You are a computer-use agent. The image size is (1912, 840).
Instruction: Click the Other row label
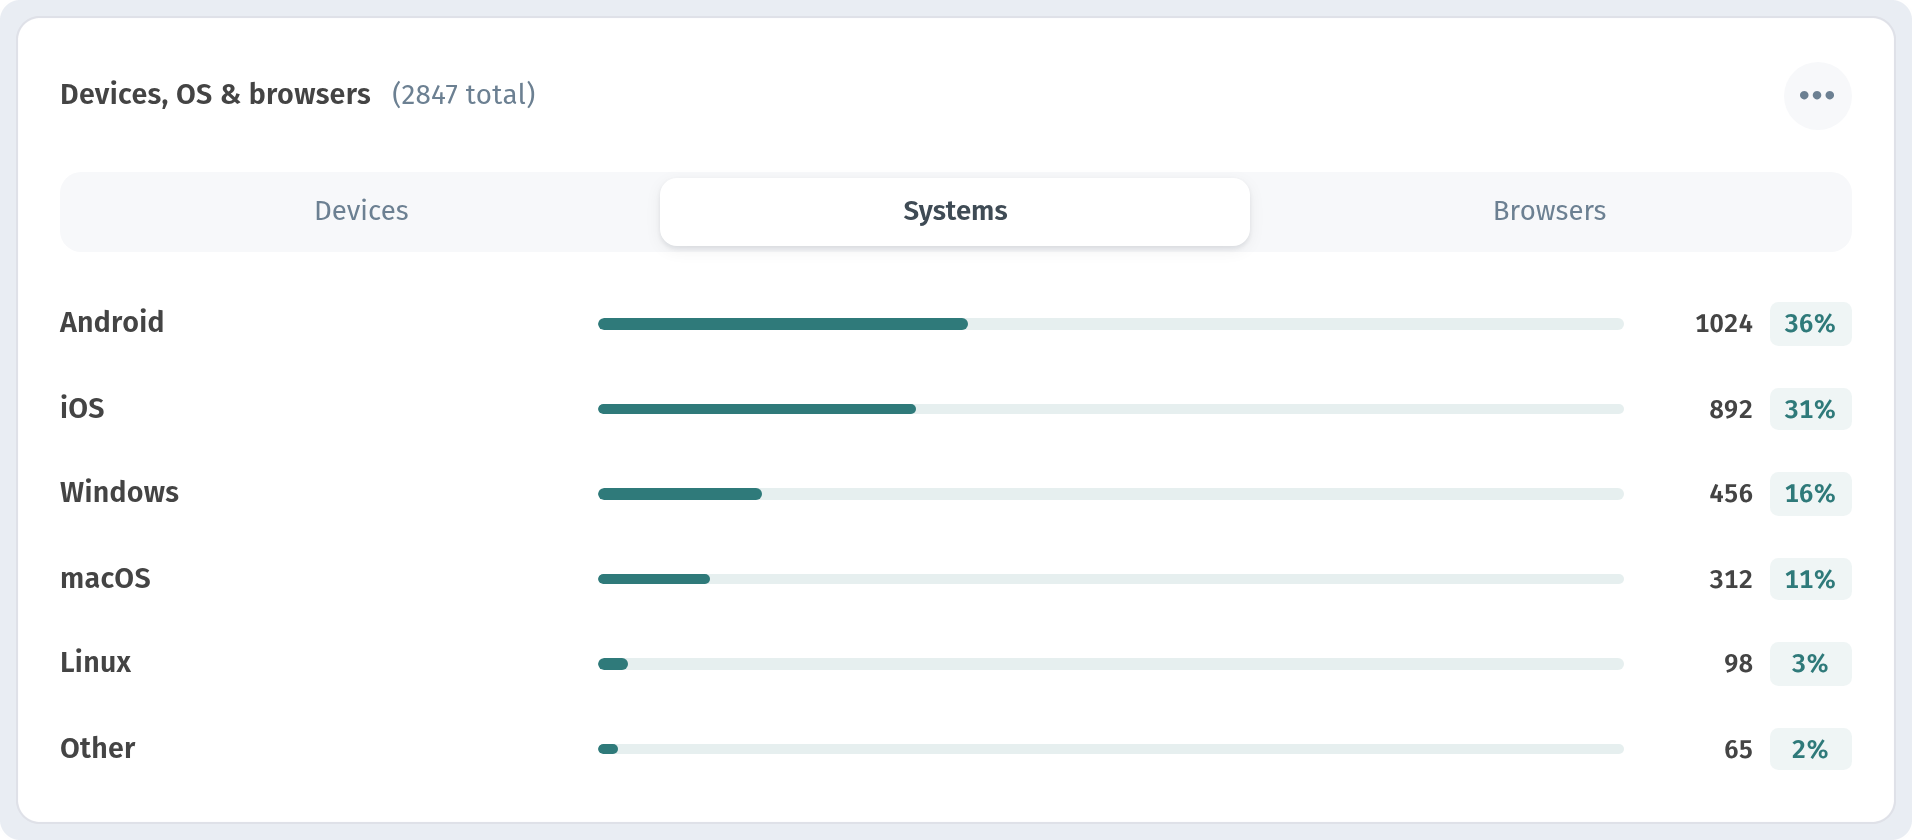pos(97,748)
